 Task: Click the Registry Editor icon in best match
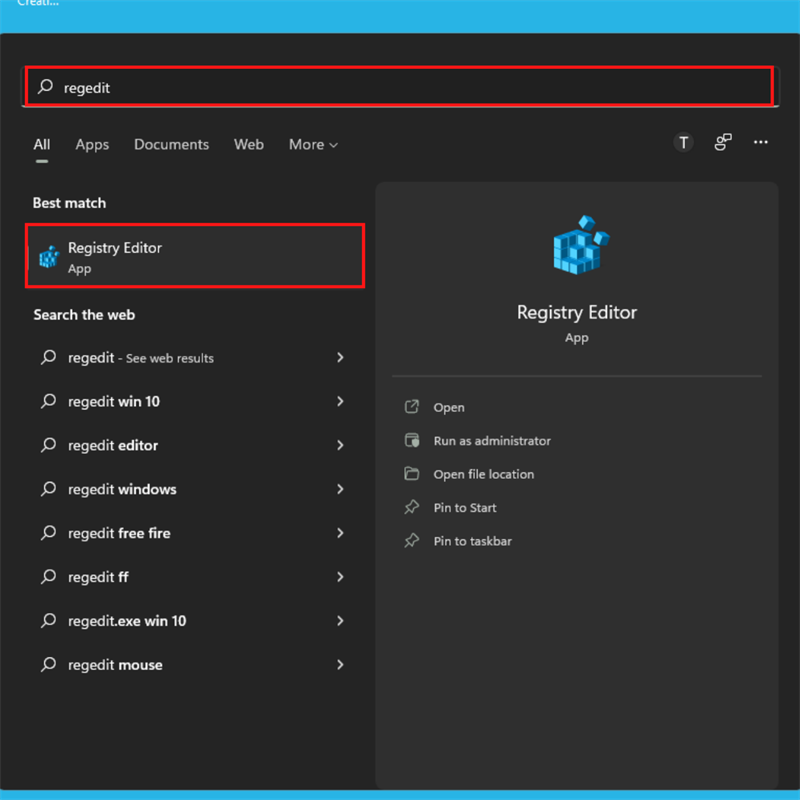[x=49, y=257]
